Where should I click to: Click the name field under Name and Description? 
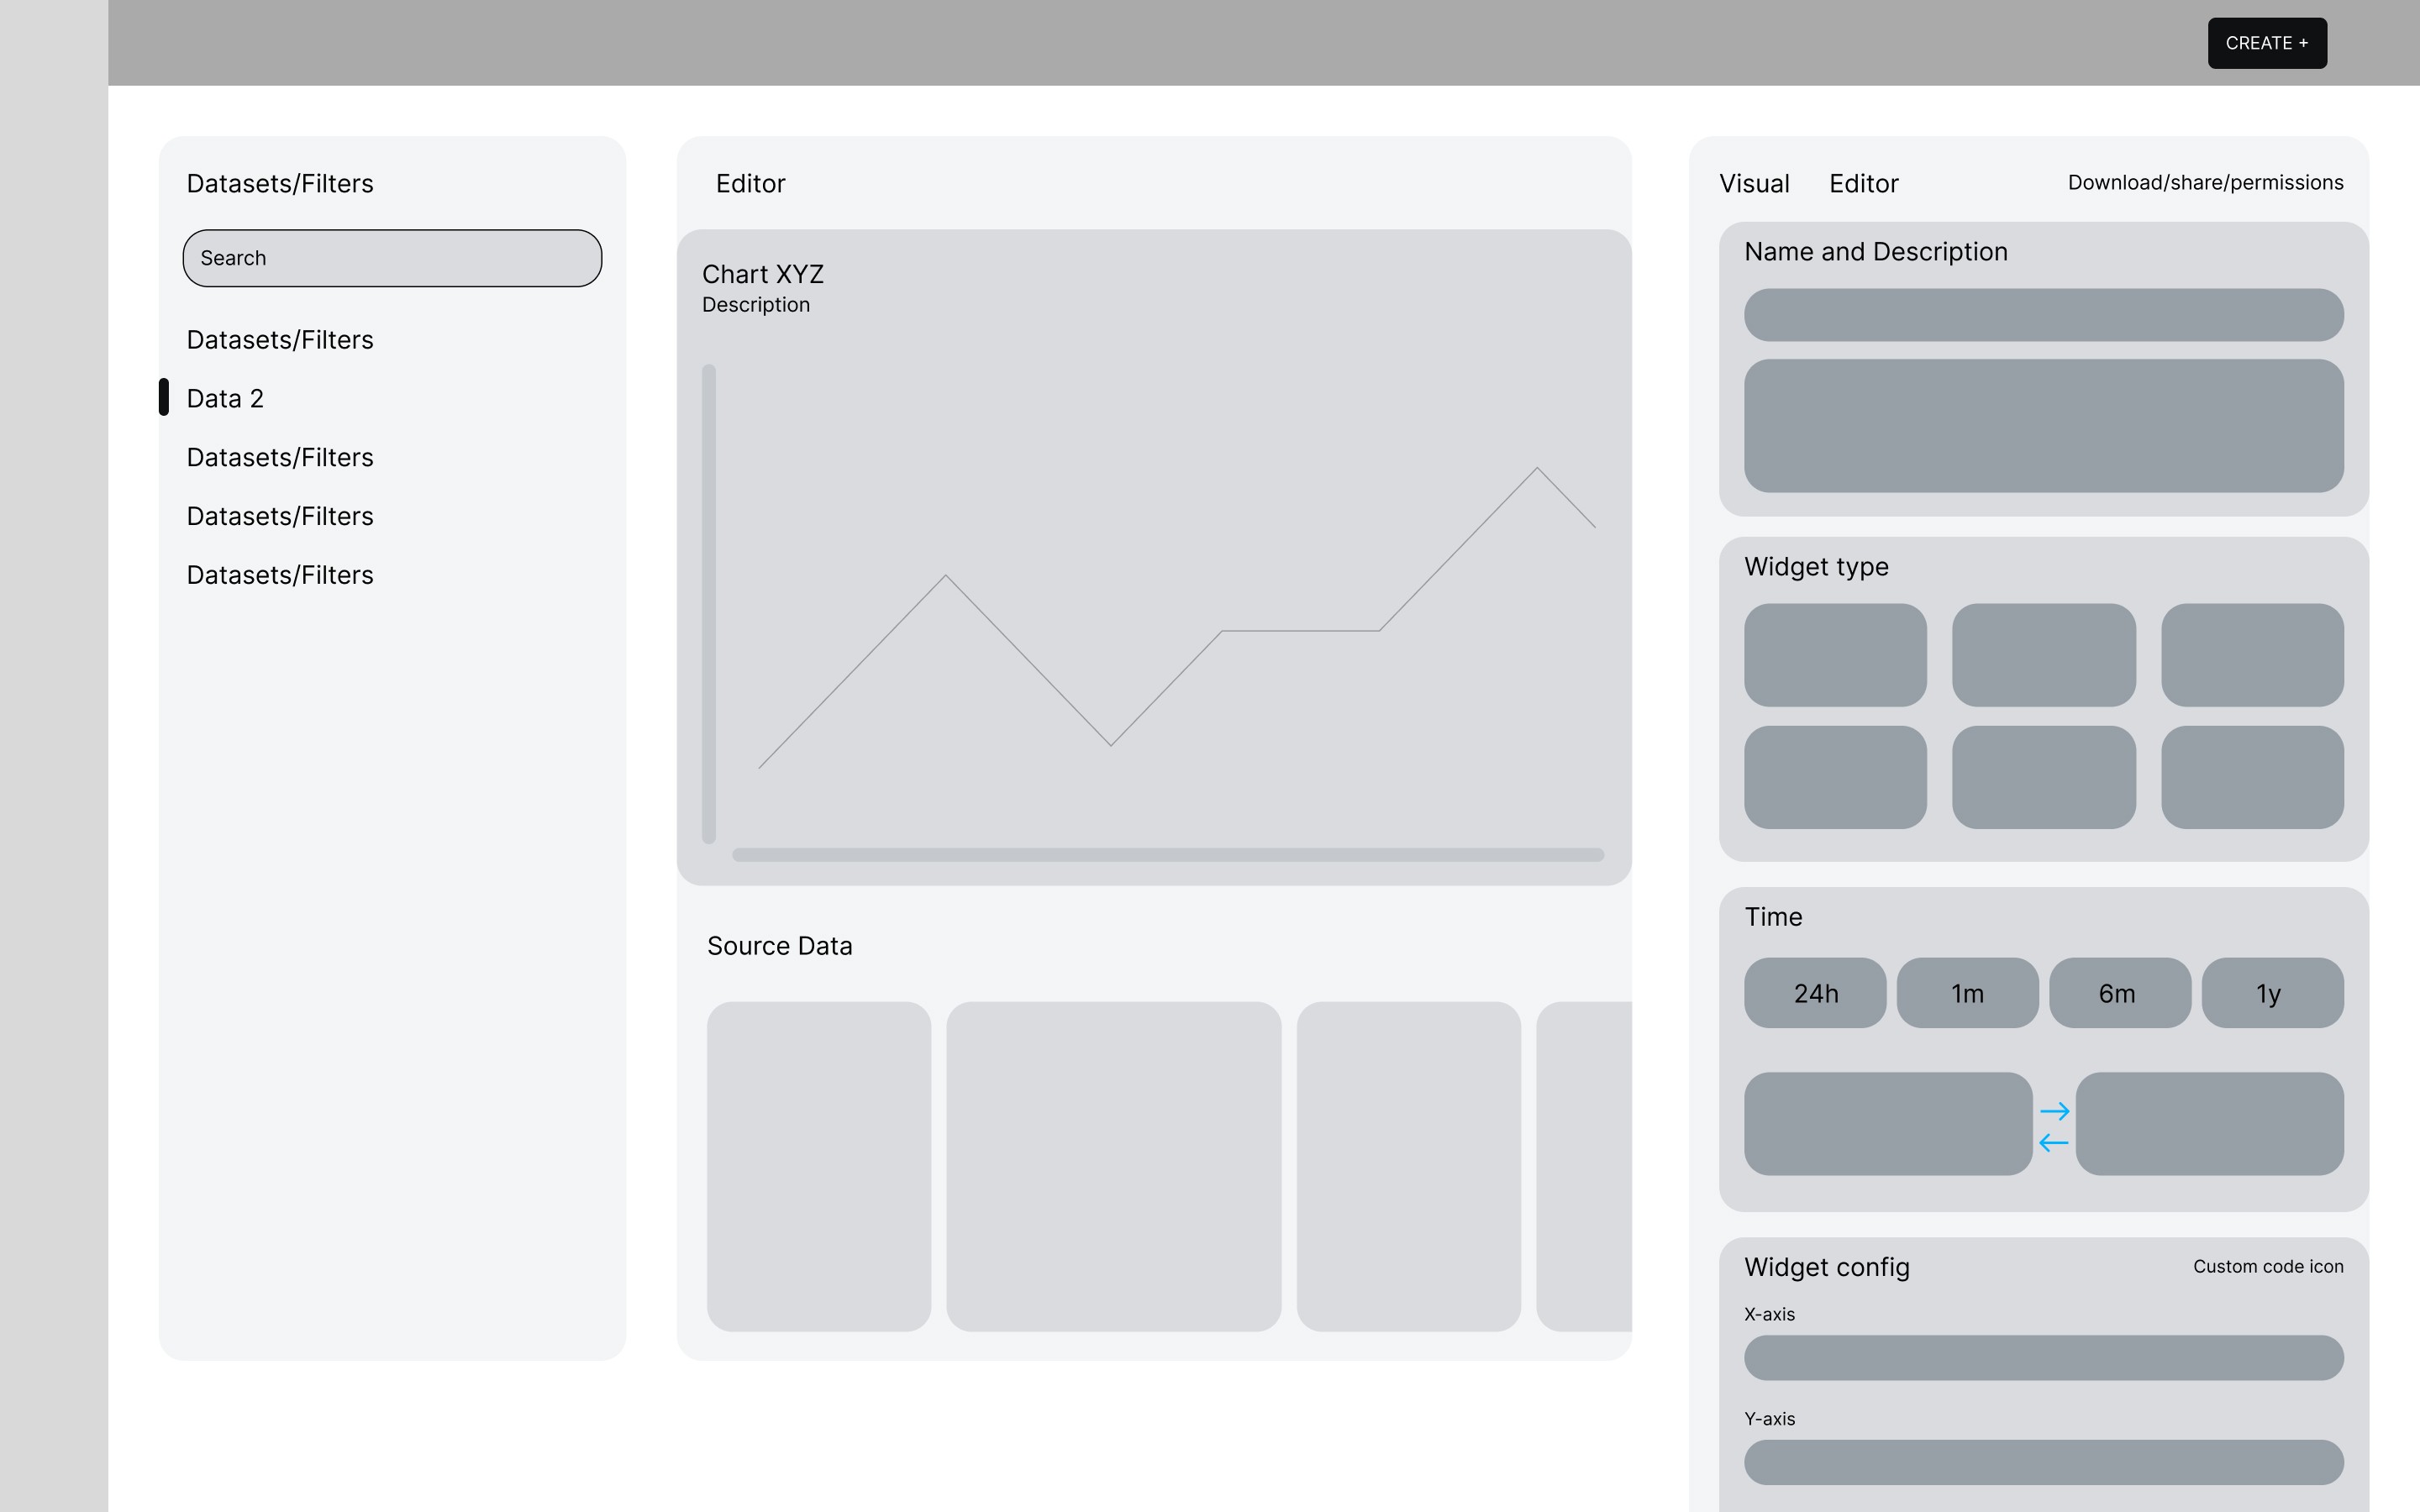(x=2043, y=315)
